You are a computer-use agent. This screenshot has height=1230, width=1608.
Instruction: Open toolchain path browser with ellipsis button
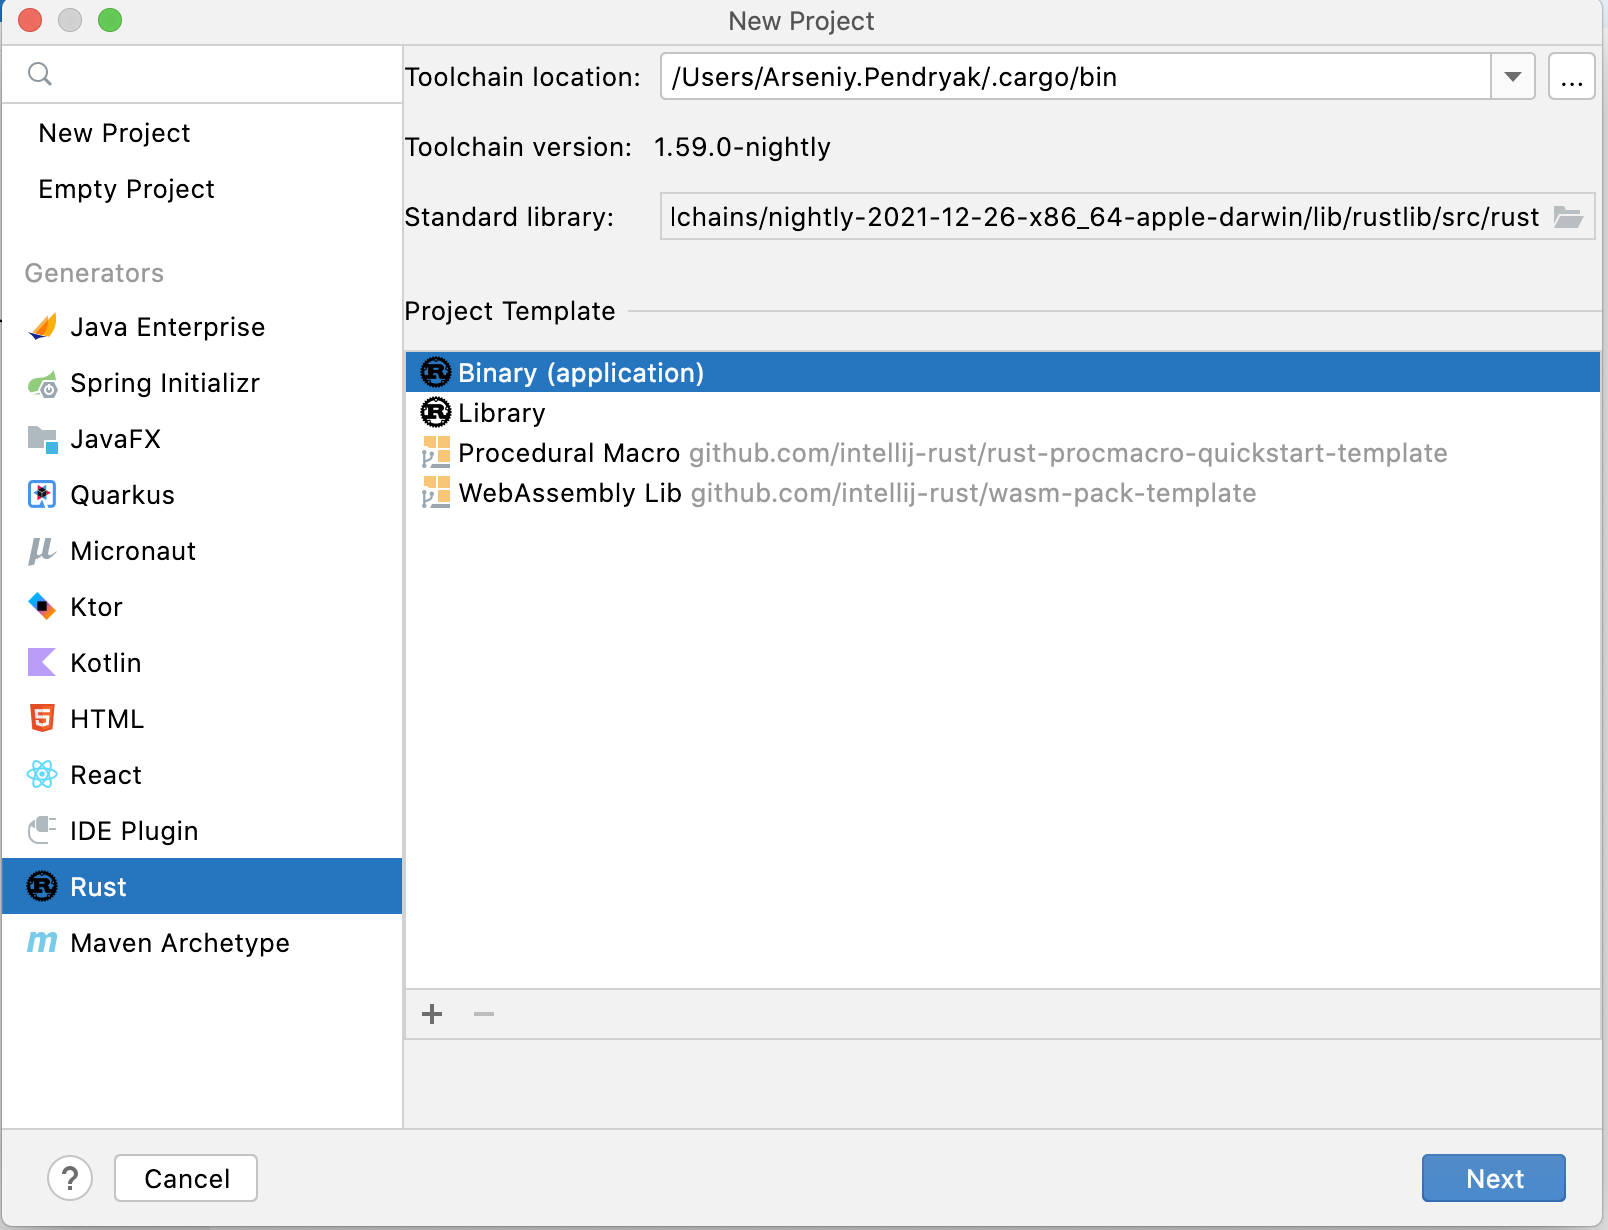[x=1571, y=77]
